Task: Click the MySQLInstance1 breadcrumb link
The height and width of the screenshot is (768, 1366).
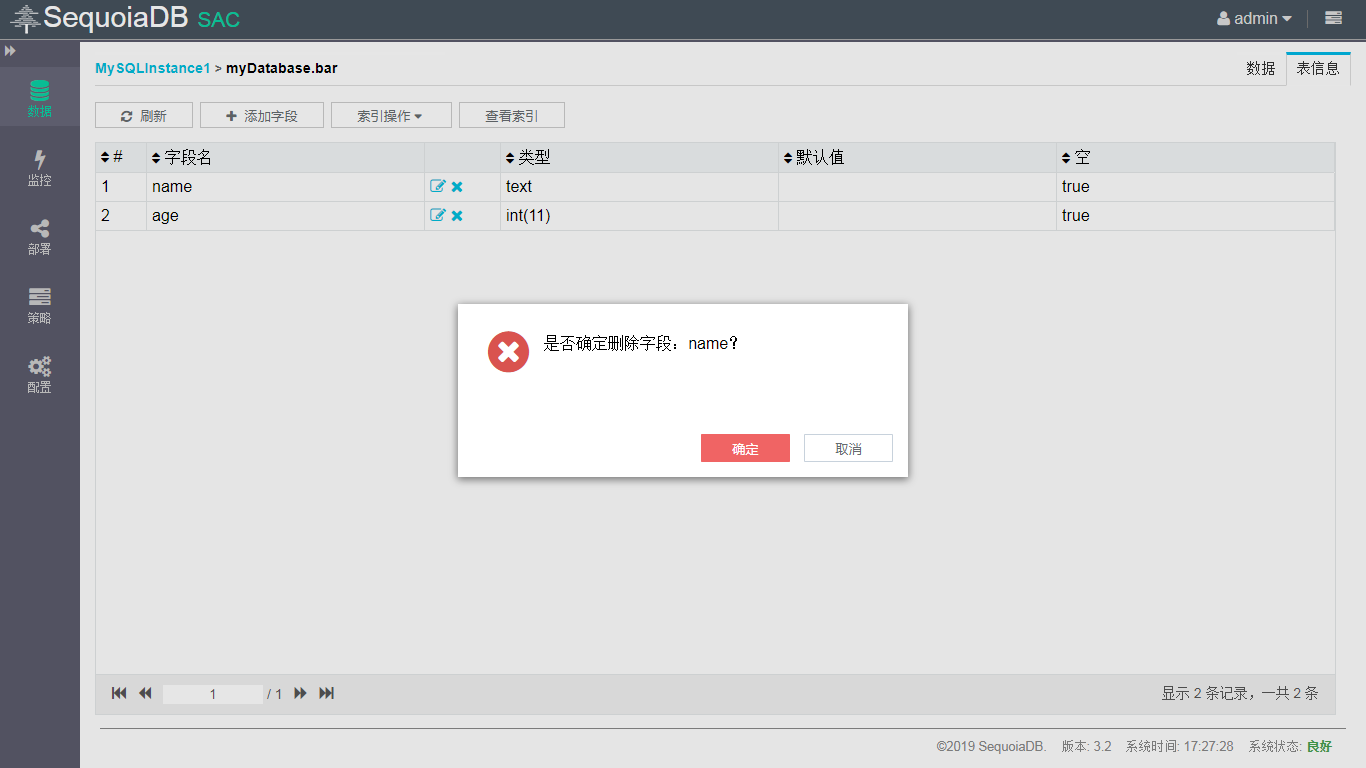Action: [152, 69]
